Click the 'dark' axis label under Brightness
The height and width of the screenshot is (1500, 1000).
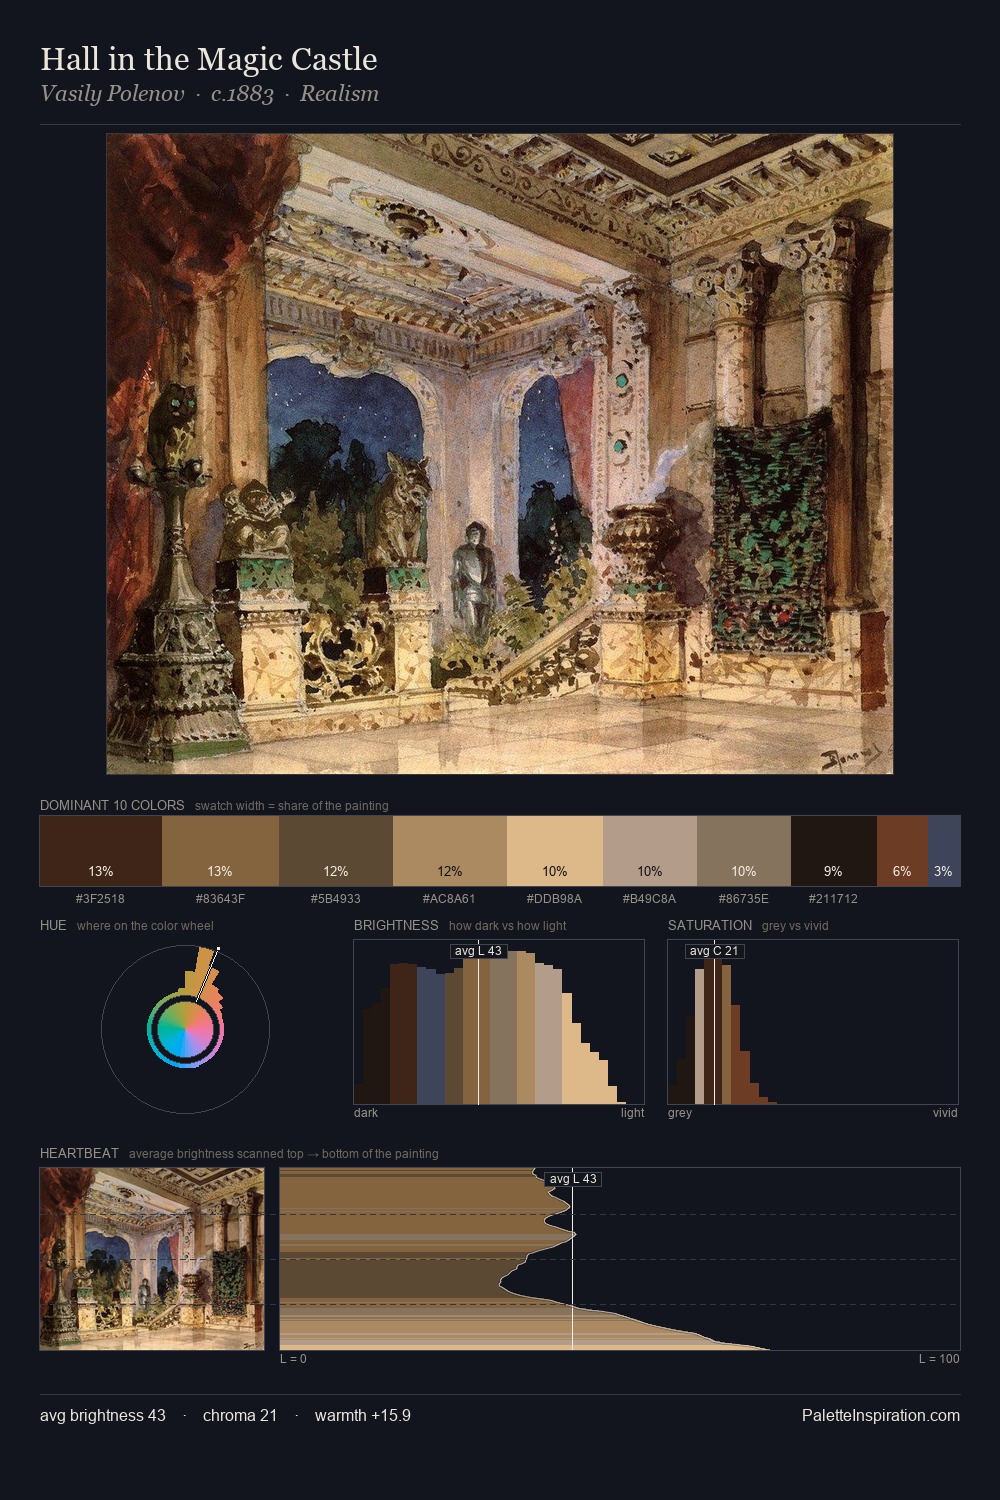coord(366,1113)
